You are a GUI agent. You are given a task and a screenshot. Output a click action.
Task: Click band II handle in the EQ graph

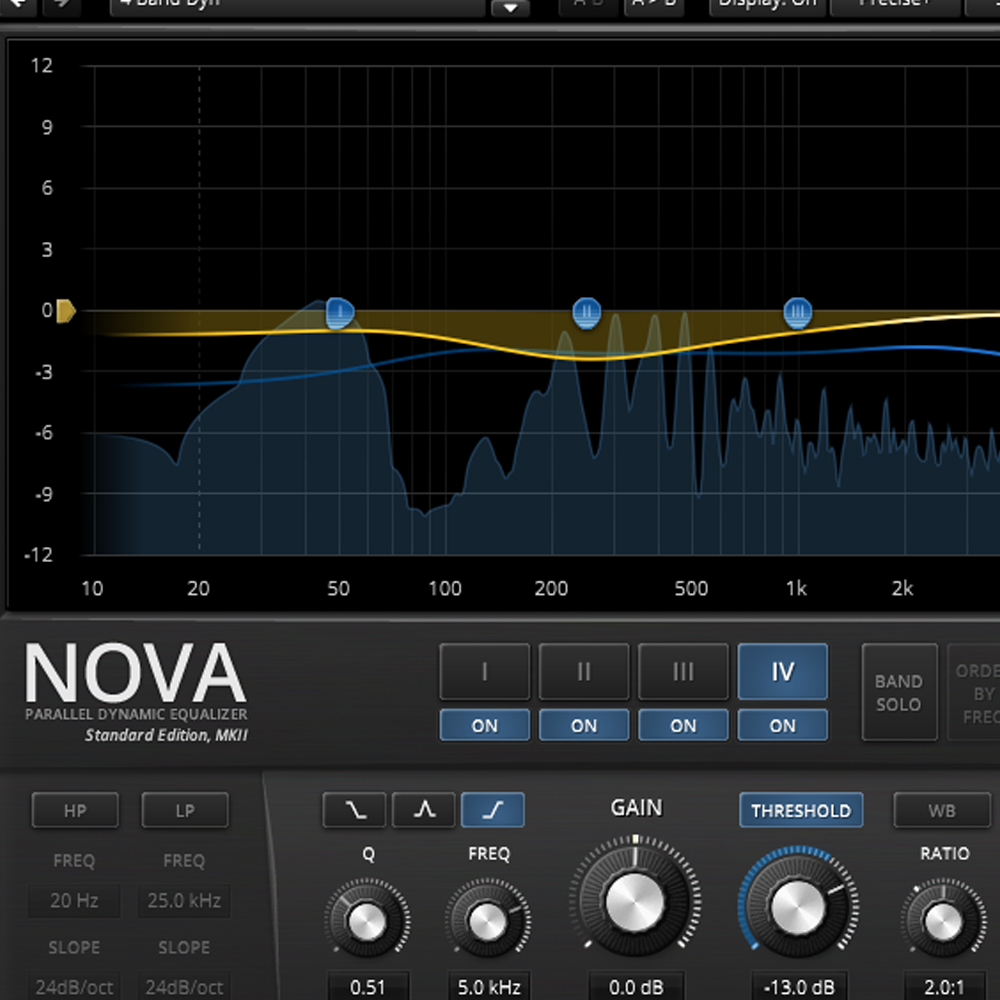point(587,313)
